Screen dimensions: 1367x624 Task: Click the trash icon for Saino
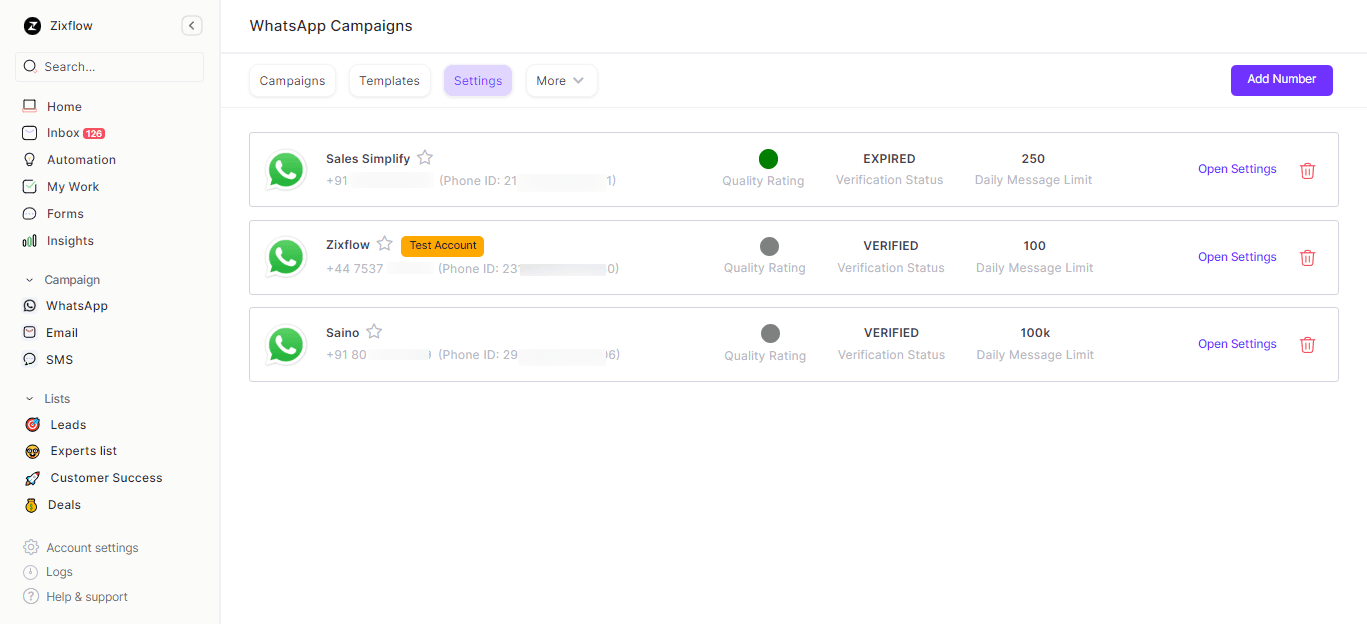(x=1307, y=345)
